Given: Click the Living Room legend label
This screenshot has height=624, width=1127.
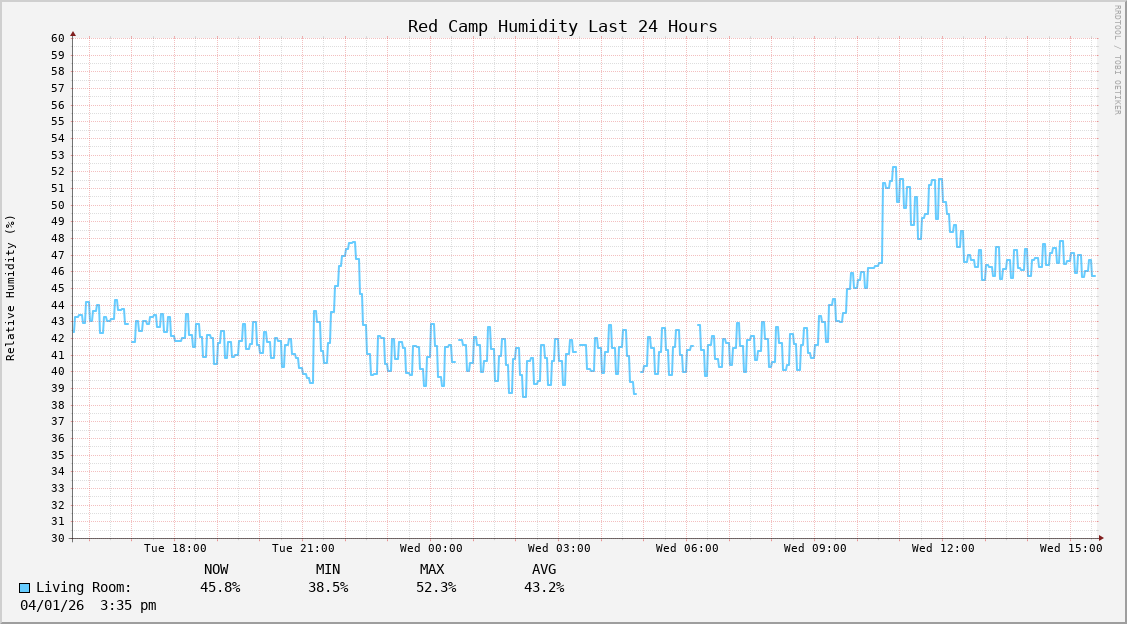Looking at the screenshot, I should [84, 588].
